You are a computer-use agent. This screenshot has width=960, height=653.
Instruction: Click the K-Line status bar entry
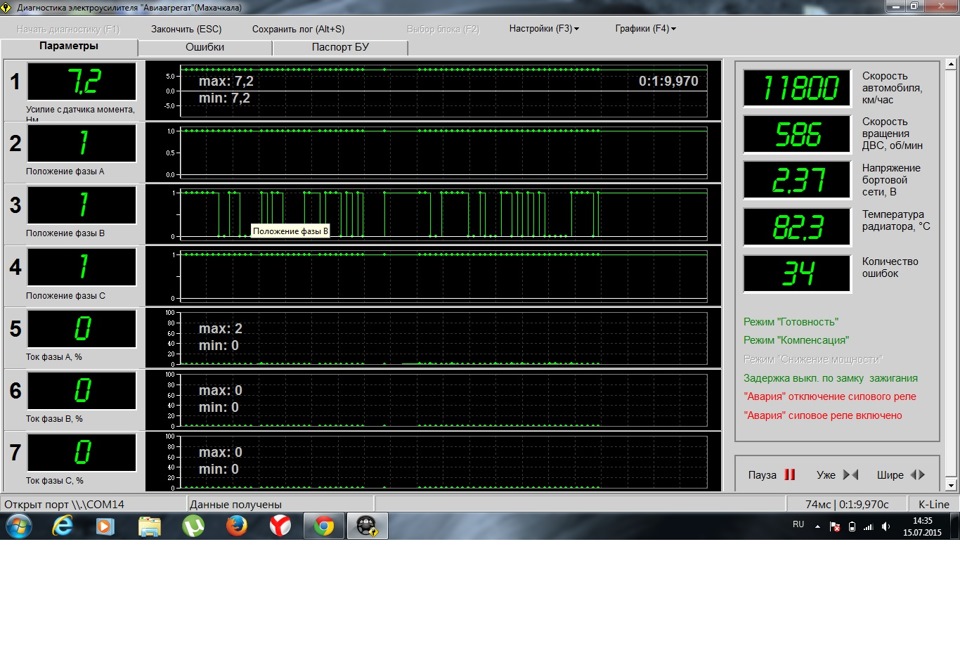(x=934, y=504)
